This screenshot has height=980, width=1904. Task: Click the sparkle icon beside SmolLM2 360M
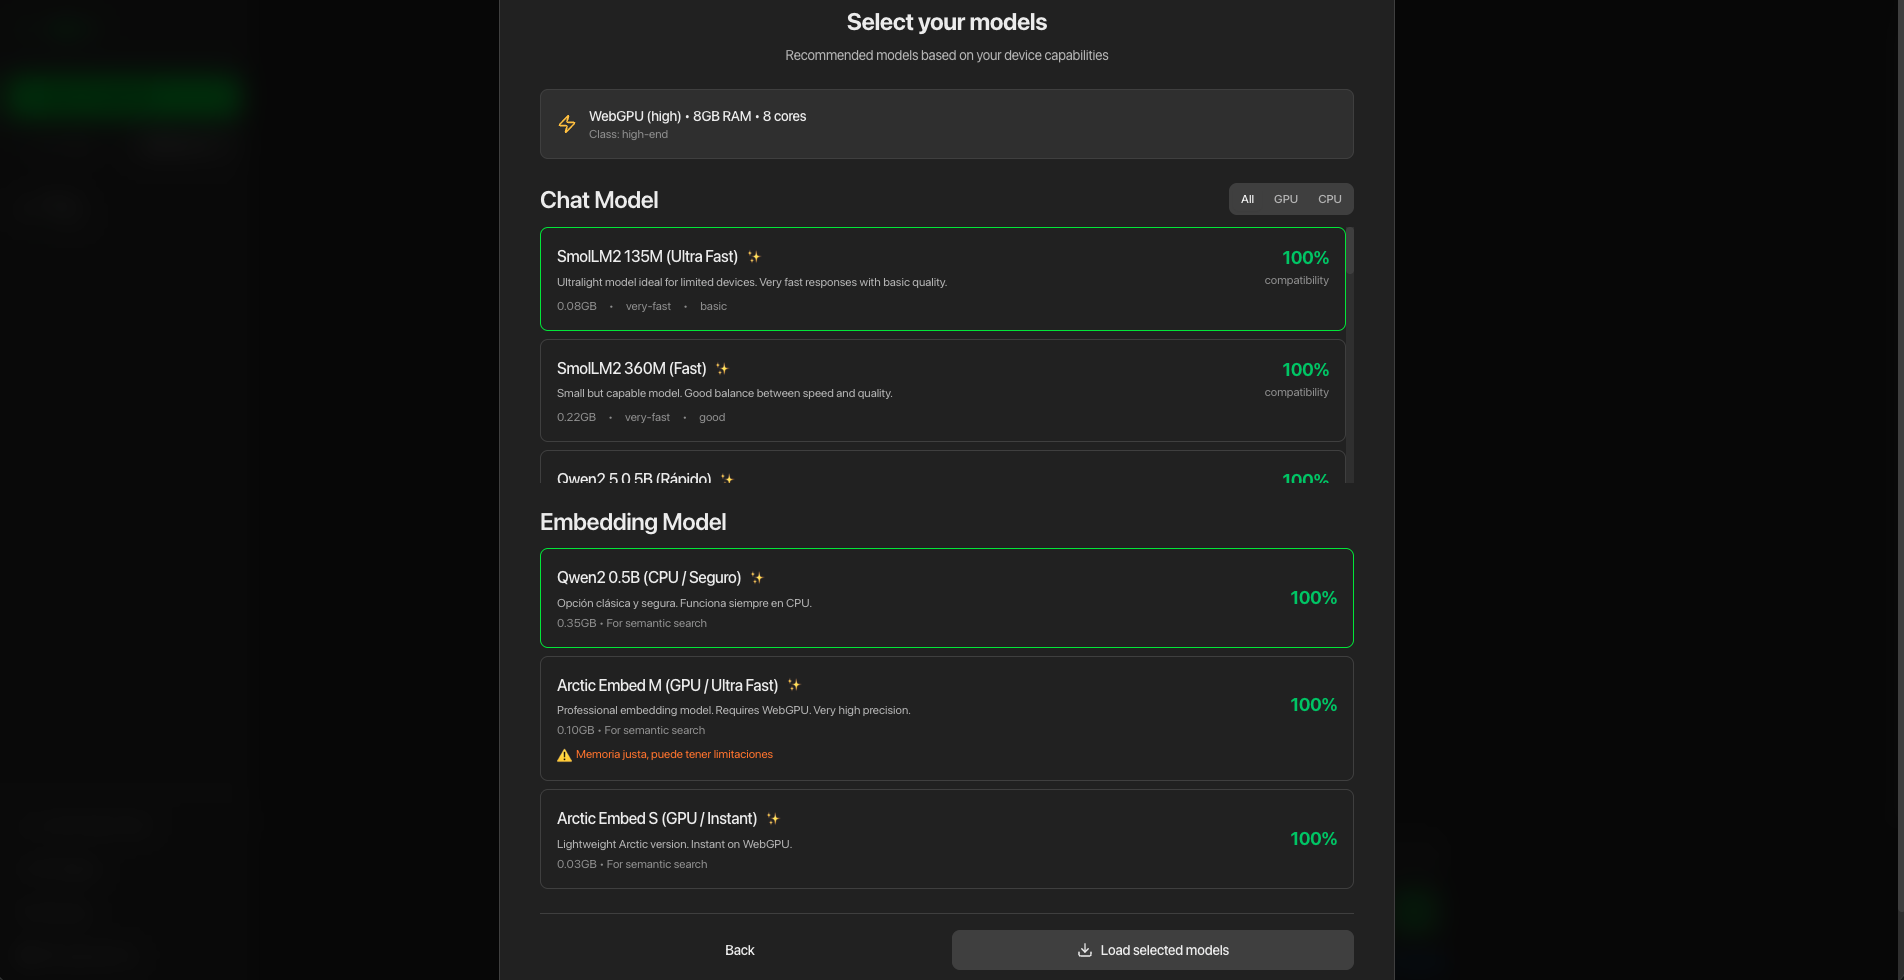coord(721,368)
